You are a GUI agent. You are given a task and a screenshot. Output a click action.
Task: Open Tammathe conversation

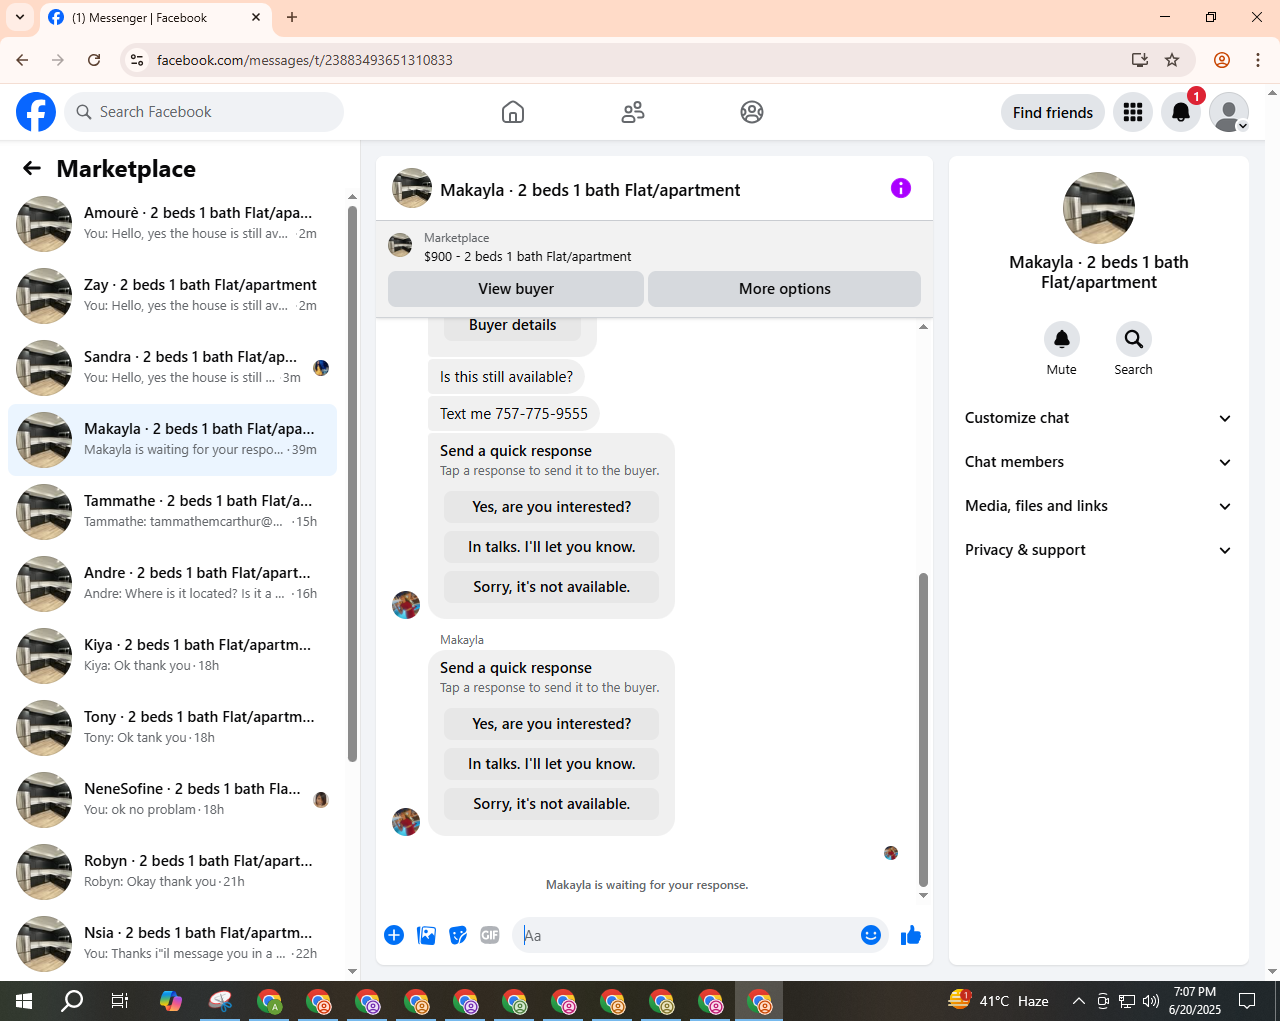point(172,512)
